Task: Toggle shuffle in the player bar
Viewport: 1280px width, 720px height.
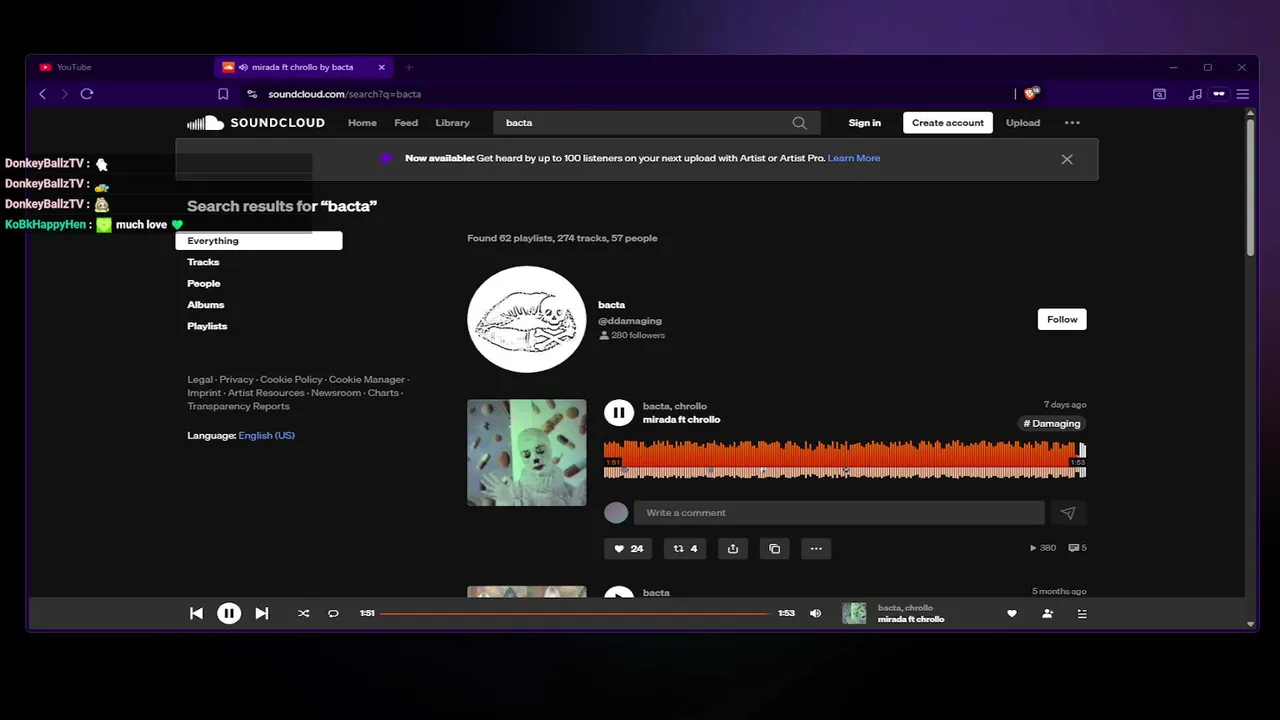Action: (x=303, y=613)
